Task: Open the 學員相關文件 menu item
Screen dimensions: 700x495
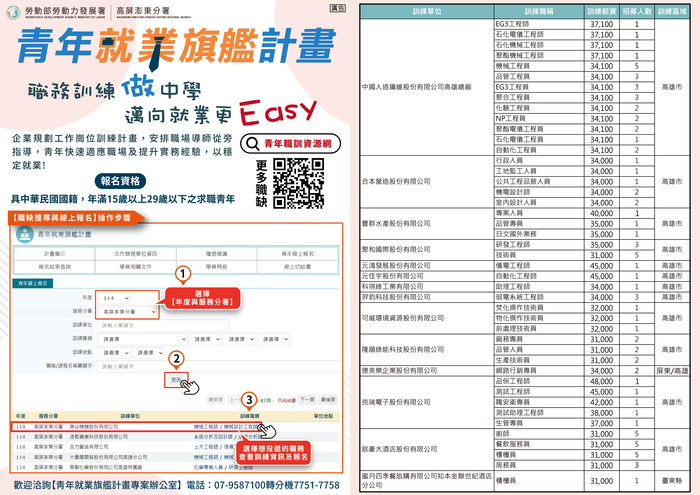Action: click(136, 266)
